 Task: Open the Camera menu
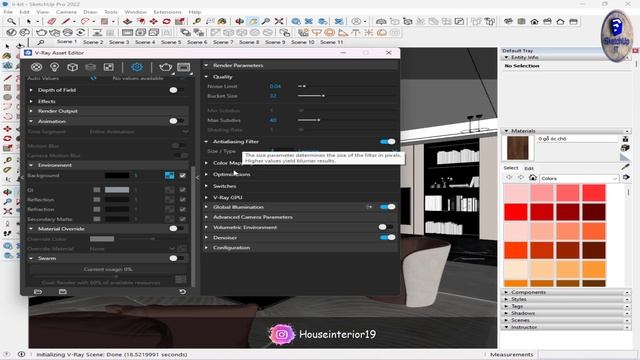66,12
